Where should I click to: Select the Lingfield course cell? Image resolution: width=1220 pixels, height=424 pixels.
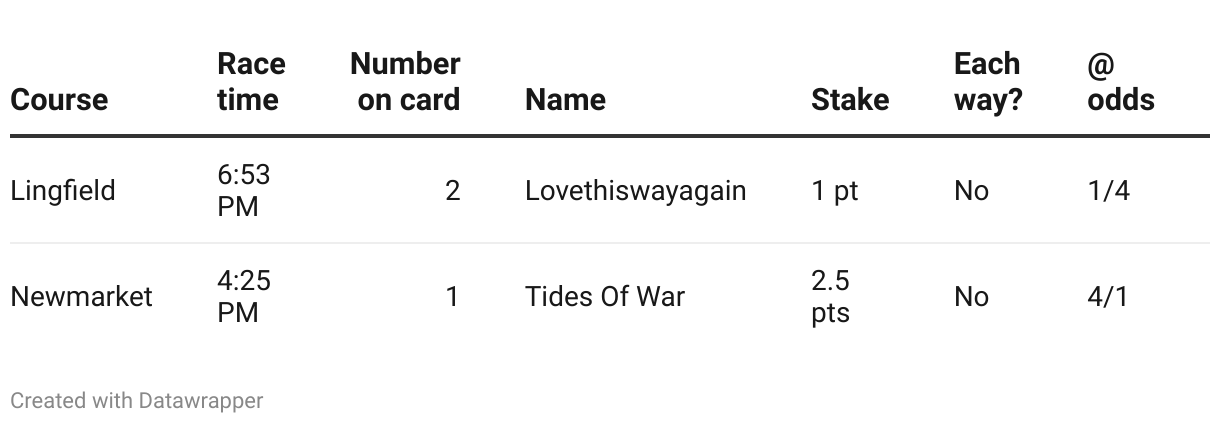click(63, 191)
